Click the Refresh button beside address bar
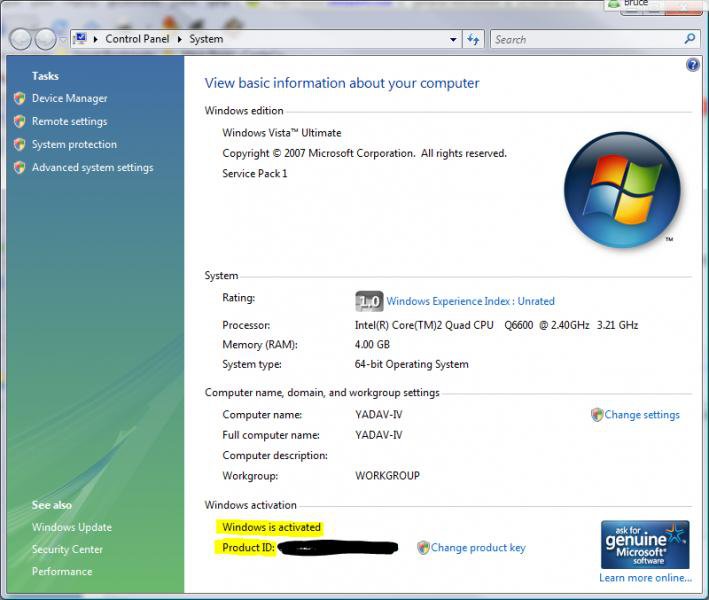The image size is (709, 600). [x=473, y=40]
